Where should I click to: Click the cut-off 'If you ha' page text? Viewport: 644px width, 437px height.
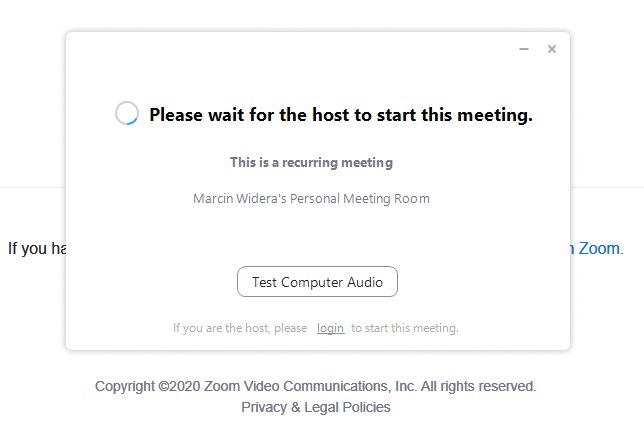point(36,249)
